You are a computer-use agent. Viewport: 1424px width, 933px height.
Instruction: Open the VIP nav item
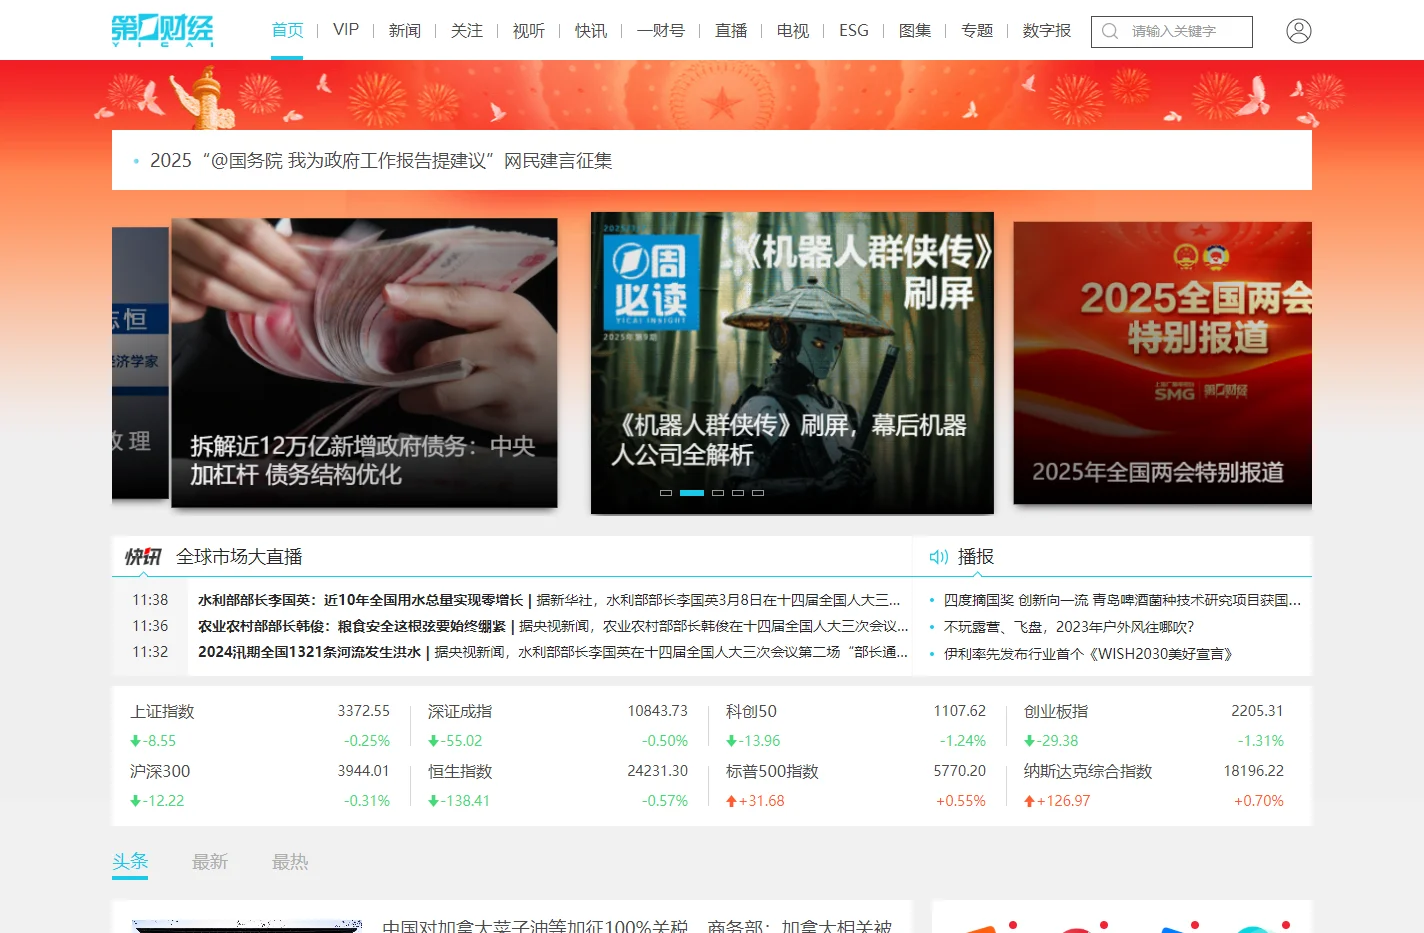346,30
